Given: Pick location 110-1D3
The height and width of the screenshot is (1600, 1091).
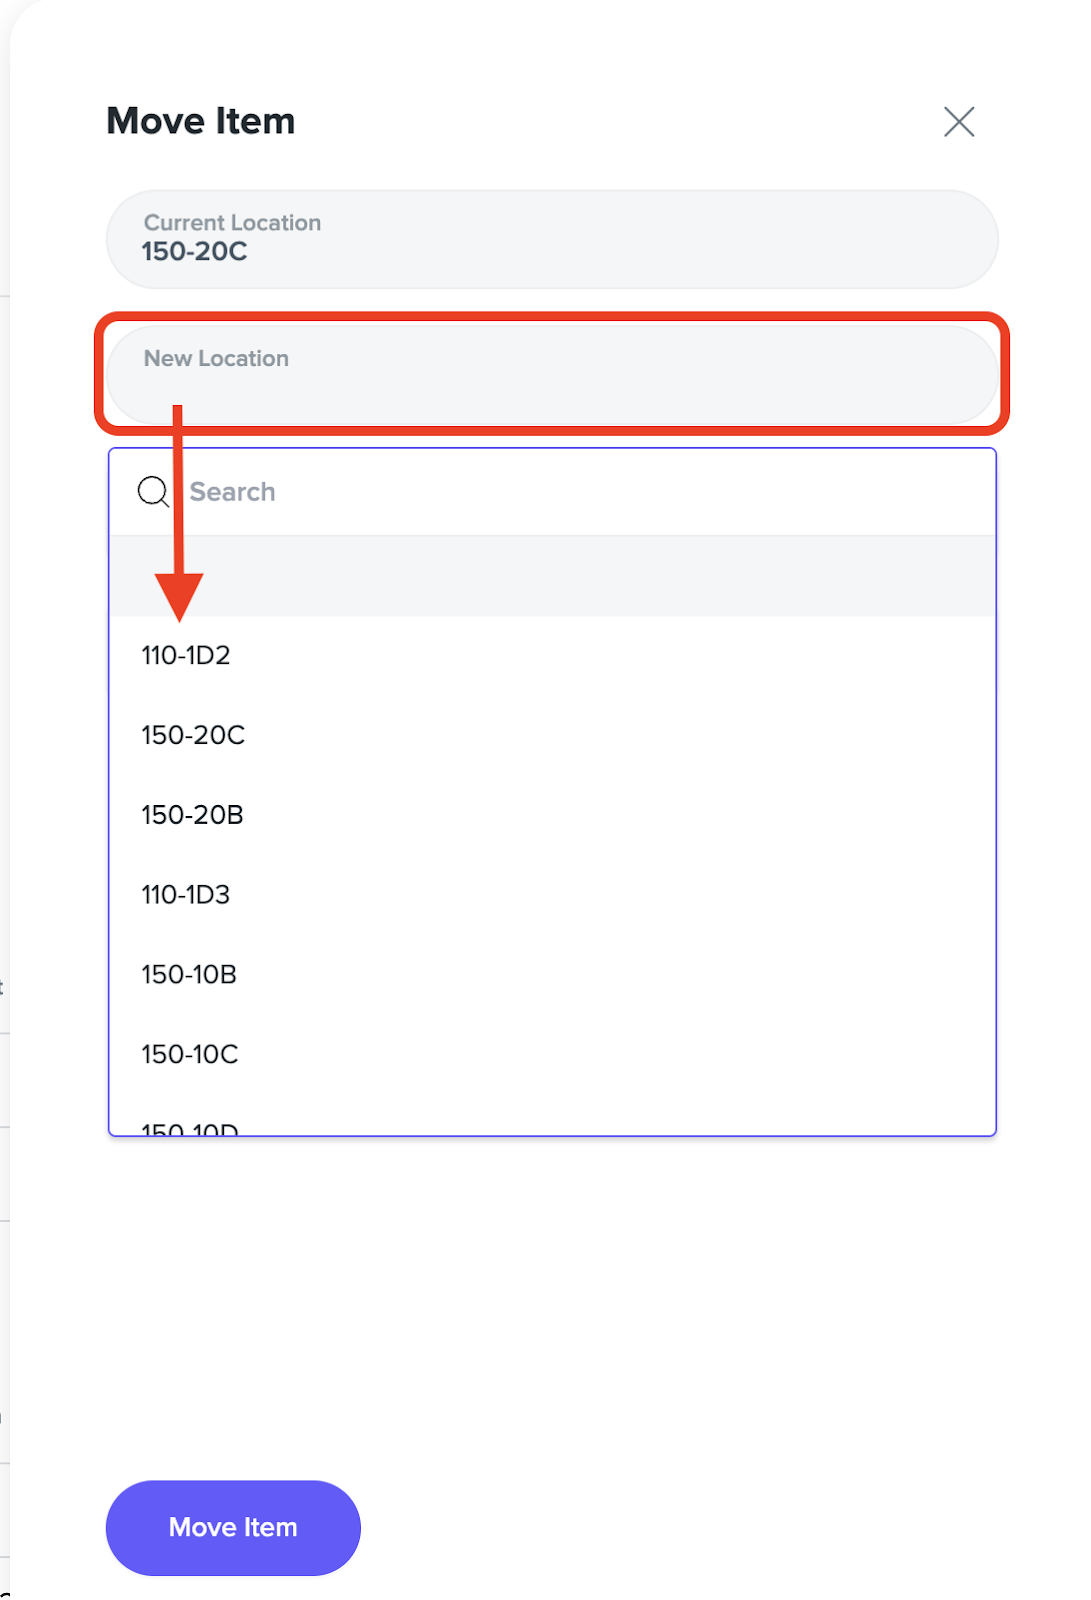Looking at the screenshot, I should pyautogui.click(x=552, y=894).
